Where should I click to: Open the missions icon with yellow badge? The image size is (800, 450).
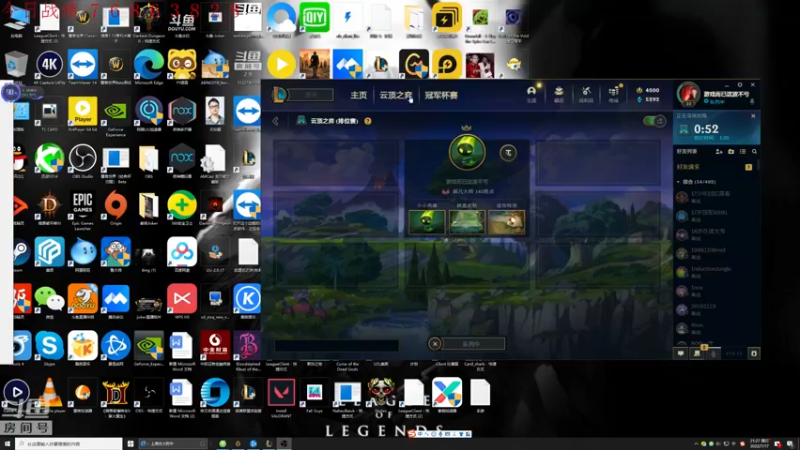(697, 353)
